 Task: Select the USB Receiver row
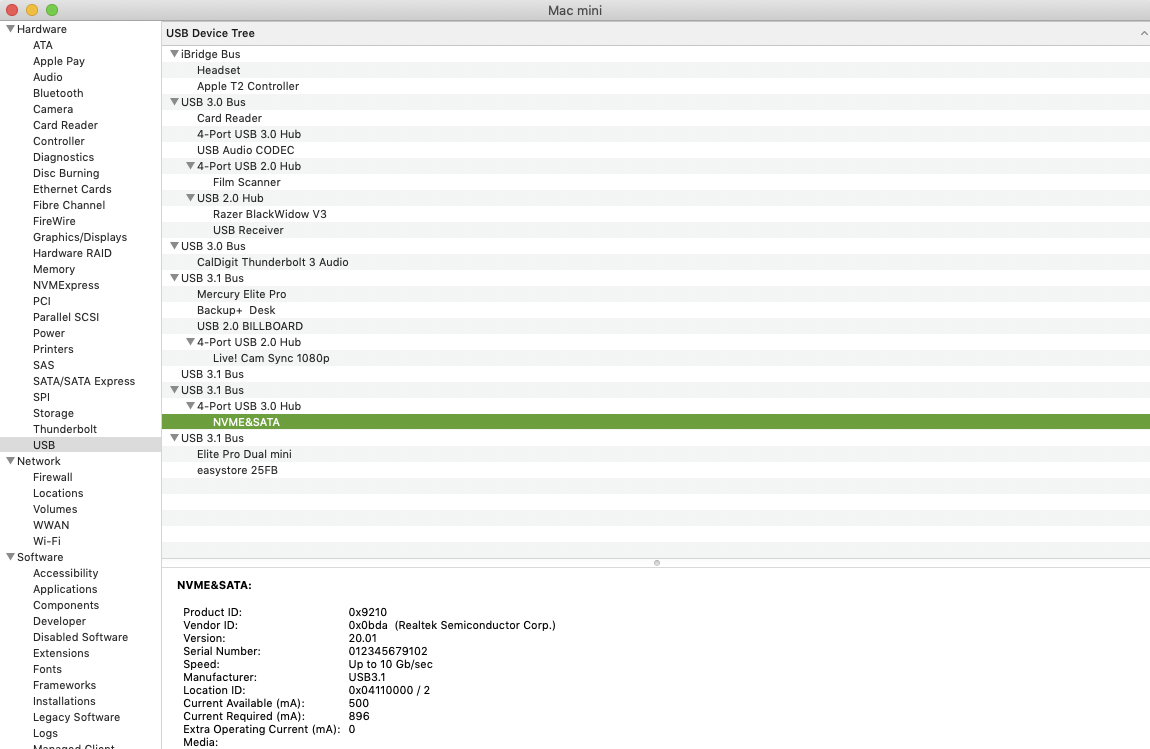coord(656,230)
